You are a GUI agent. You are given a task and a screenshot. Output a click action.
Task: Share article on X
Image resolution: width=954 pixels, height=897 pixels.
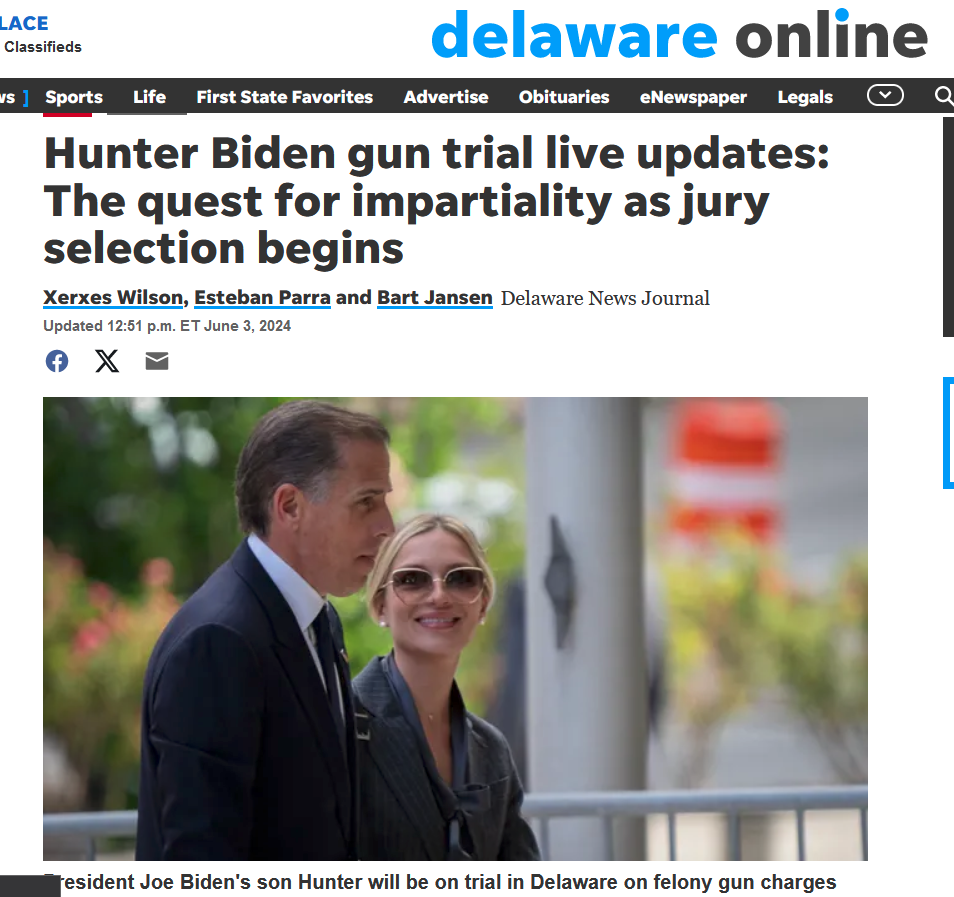click(107, 361)
